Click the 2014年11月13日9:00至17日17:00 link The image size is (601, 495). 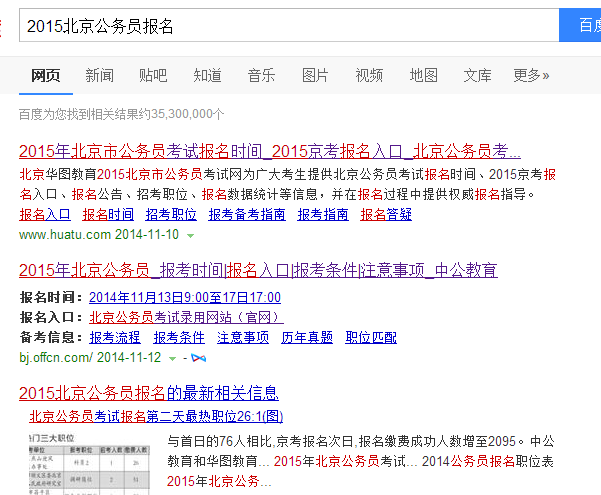click(185, 297)
